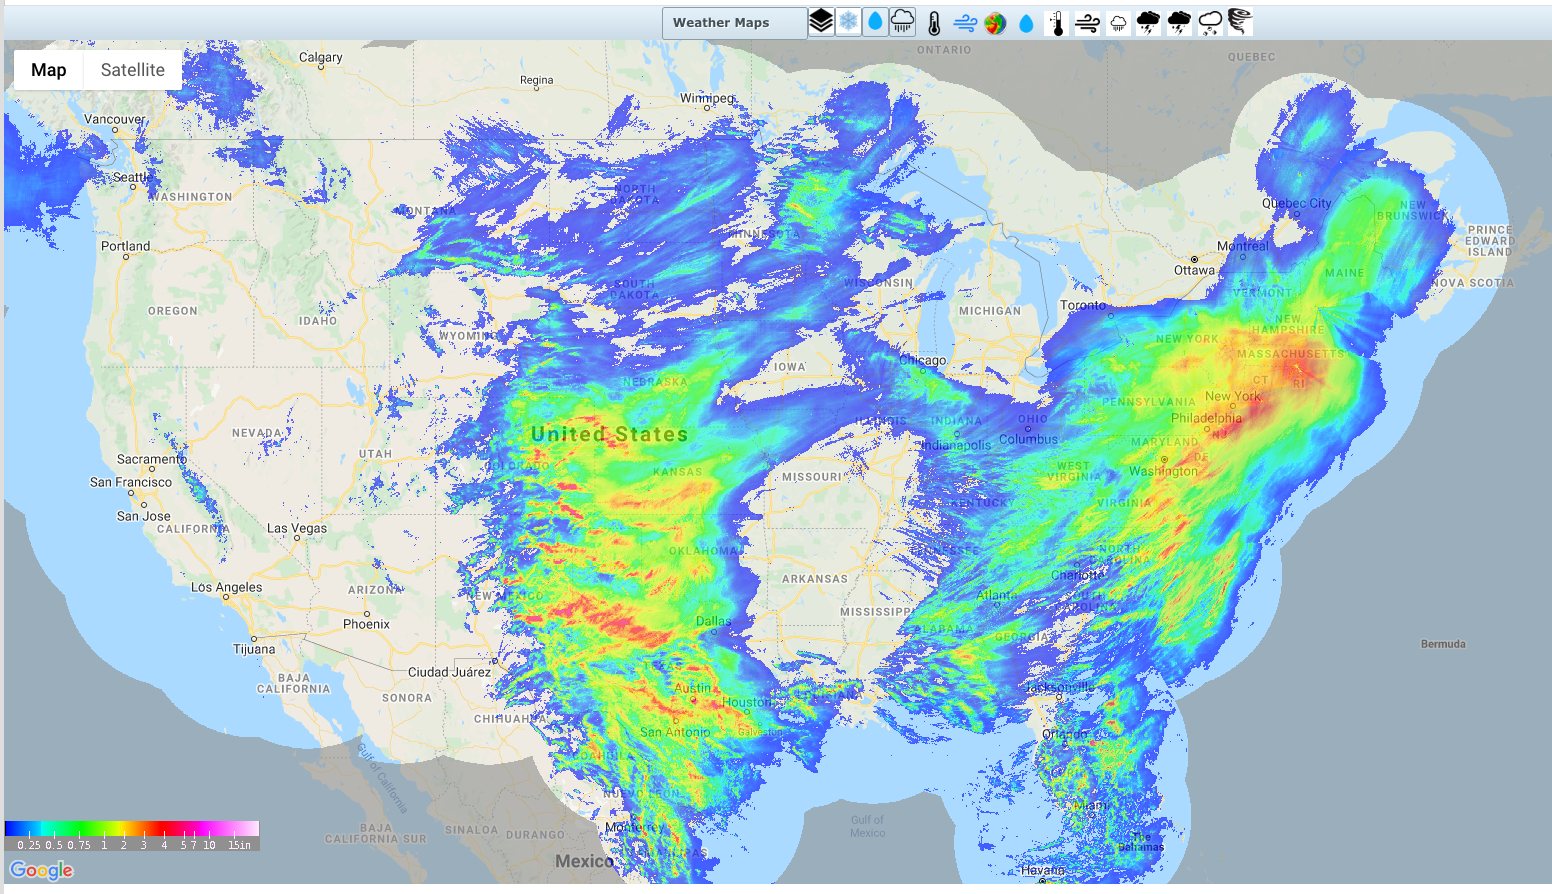Click the precipitation color legend bar
This screenshot has width=1552, height=894.
pyautogui.click(x=132, y=829)
